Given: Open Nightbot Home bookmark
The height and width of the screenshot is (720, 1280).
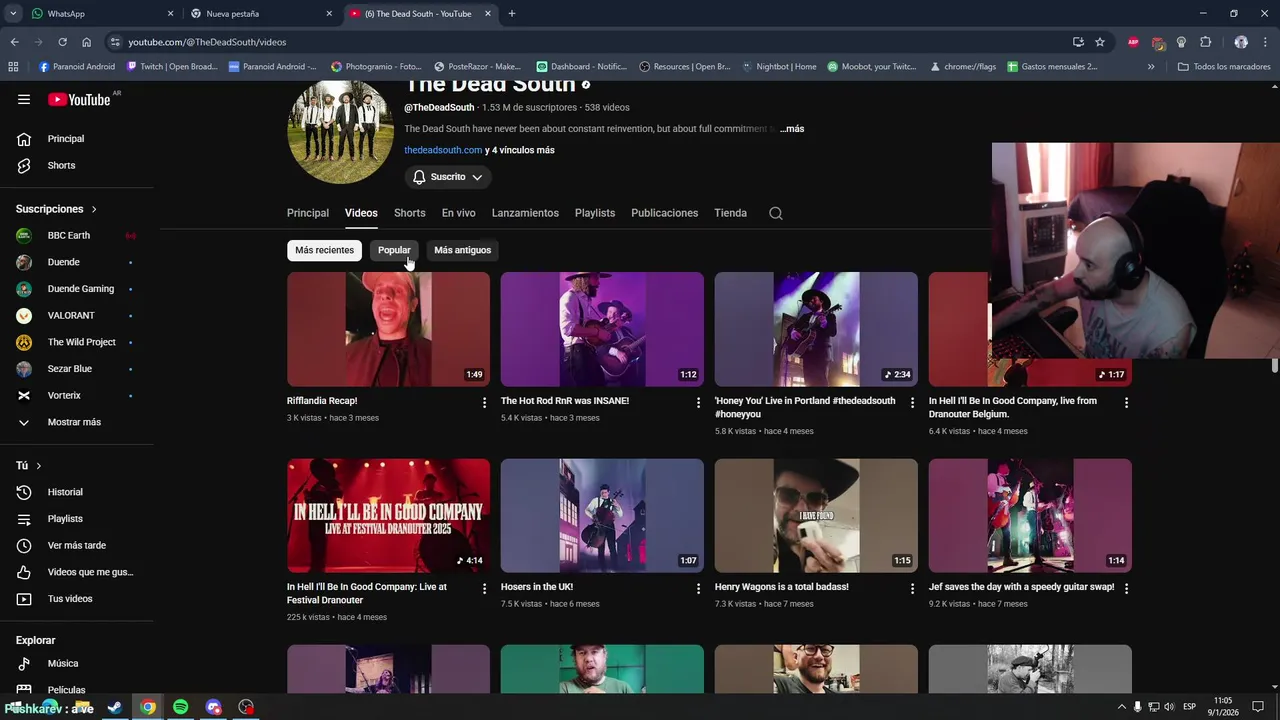Looking at the screenshot, I should click(778, 67).
